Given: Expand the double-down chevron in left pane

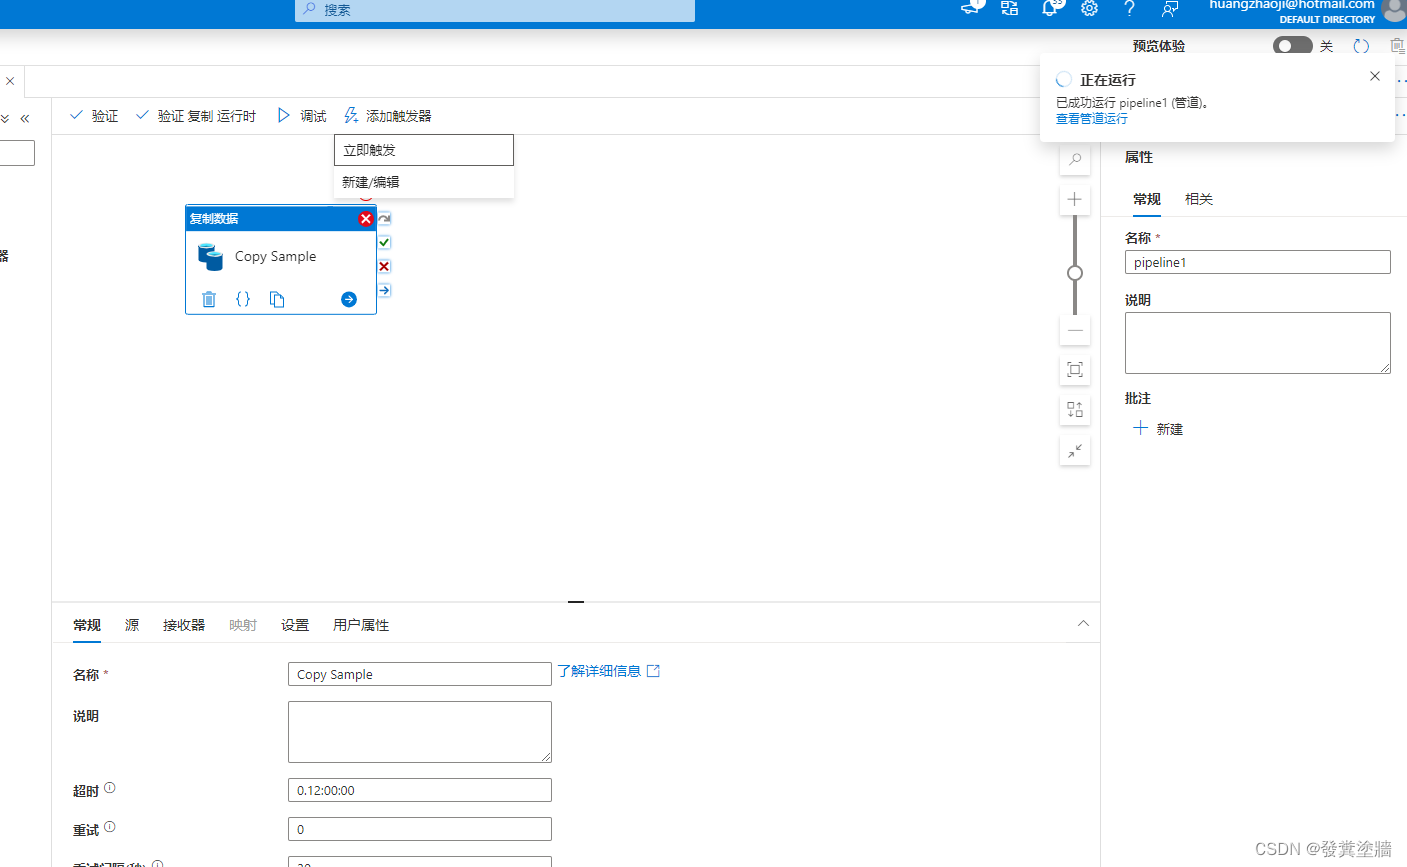Looking at the screenshot, I should pyautogui.click(x=5, y=118).
